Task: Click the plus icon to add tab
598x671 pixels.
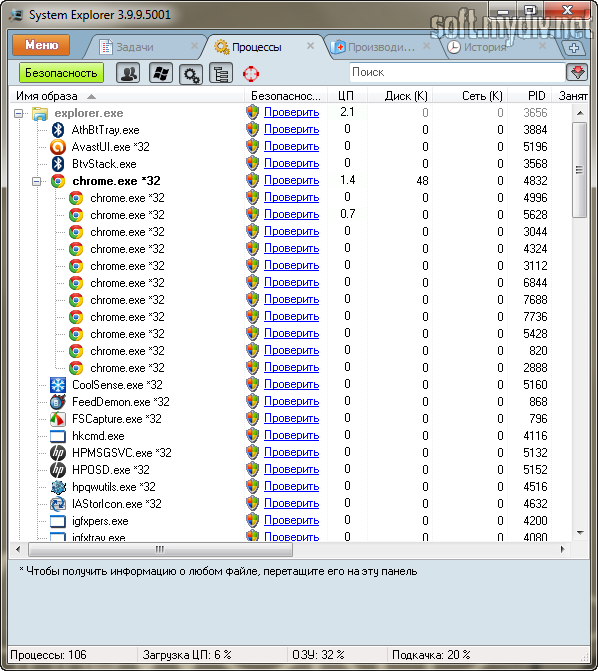Action: [574, 48]
